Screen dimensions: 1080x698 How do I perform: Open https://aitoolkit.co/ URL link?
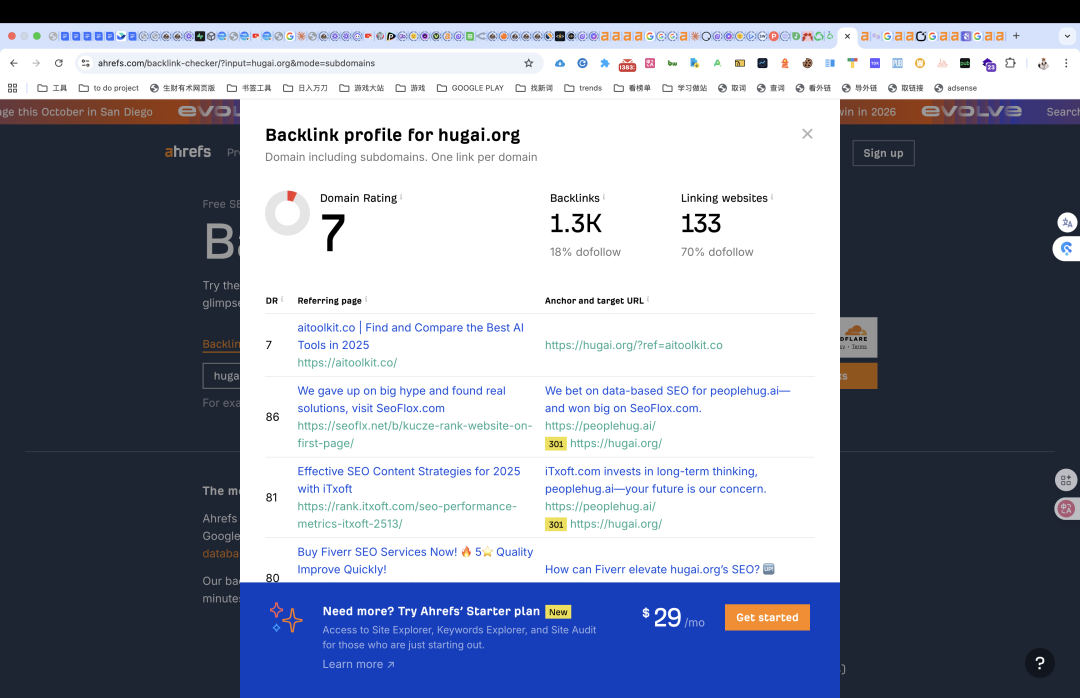pyautogui.click(x=347, y=362)
